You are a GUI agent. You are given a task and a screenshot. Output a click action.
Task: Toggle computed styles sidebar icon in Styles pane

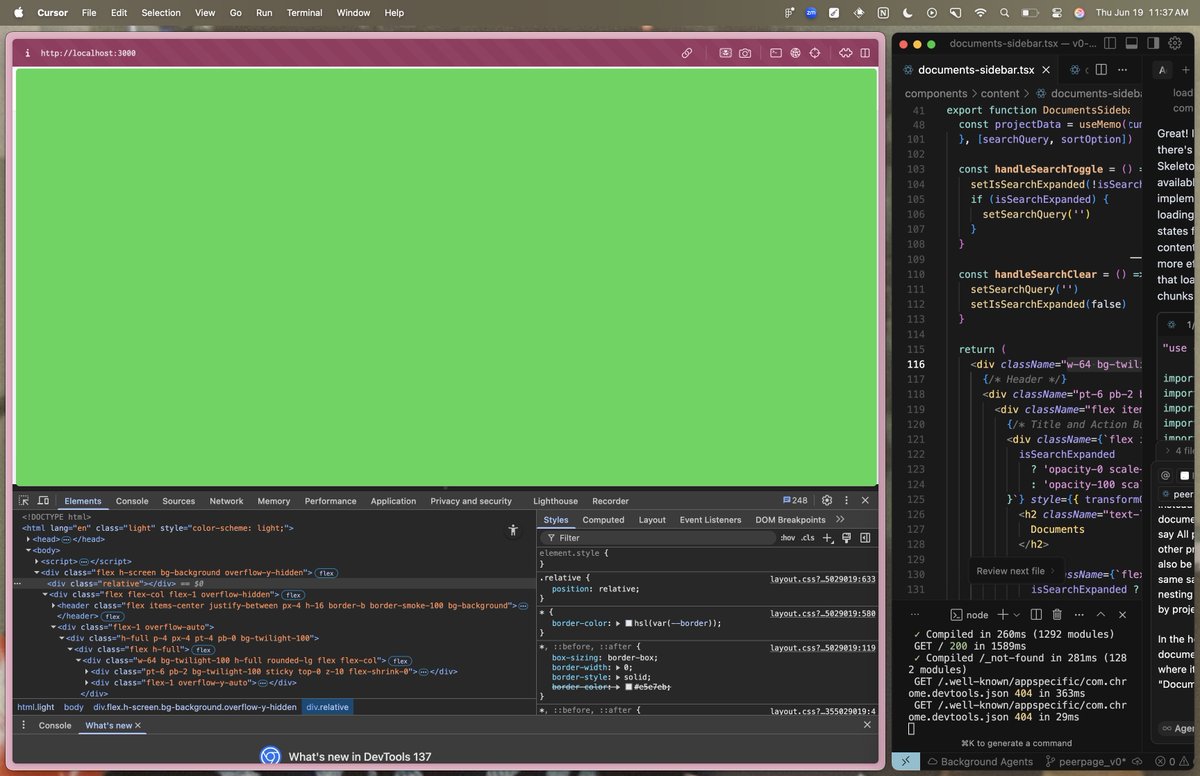coord(865,537)
